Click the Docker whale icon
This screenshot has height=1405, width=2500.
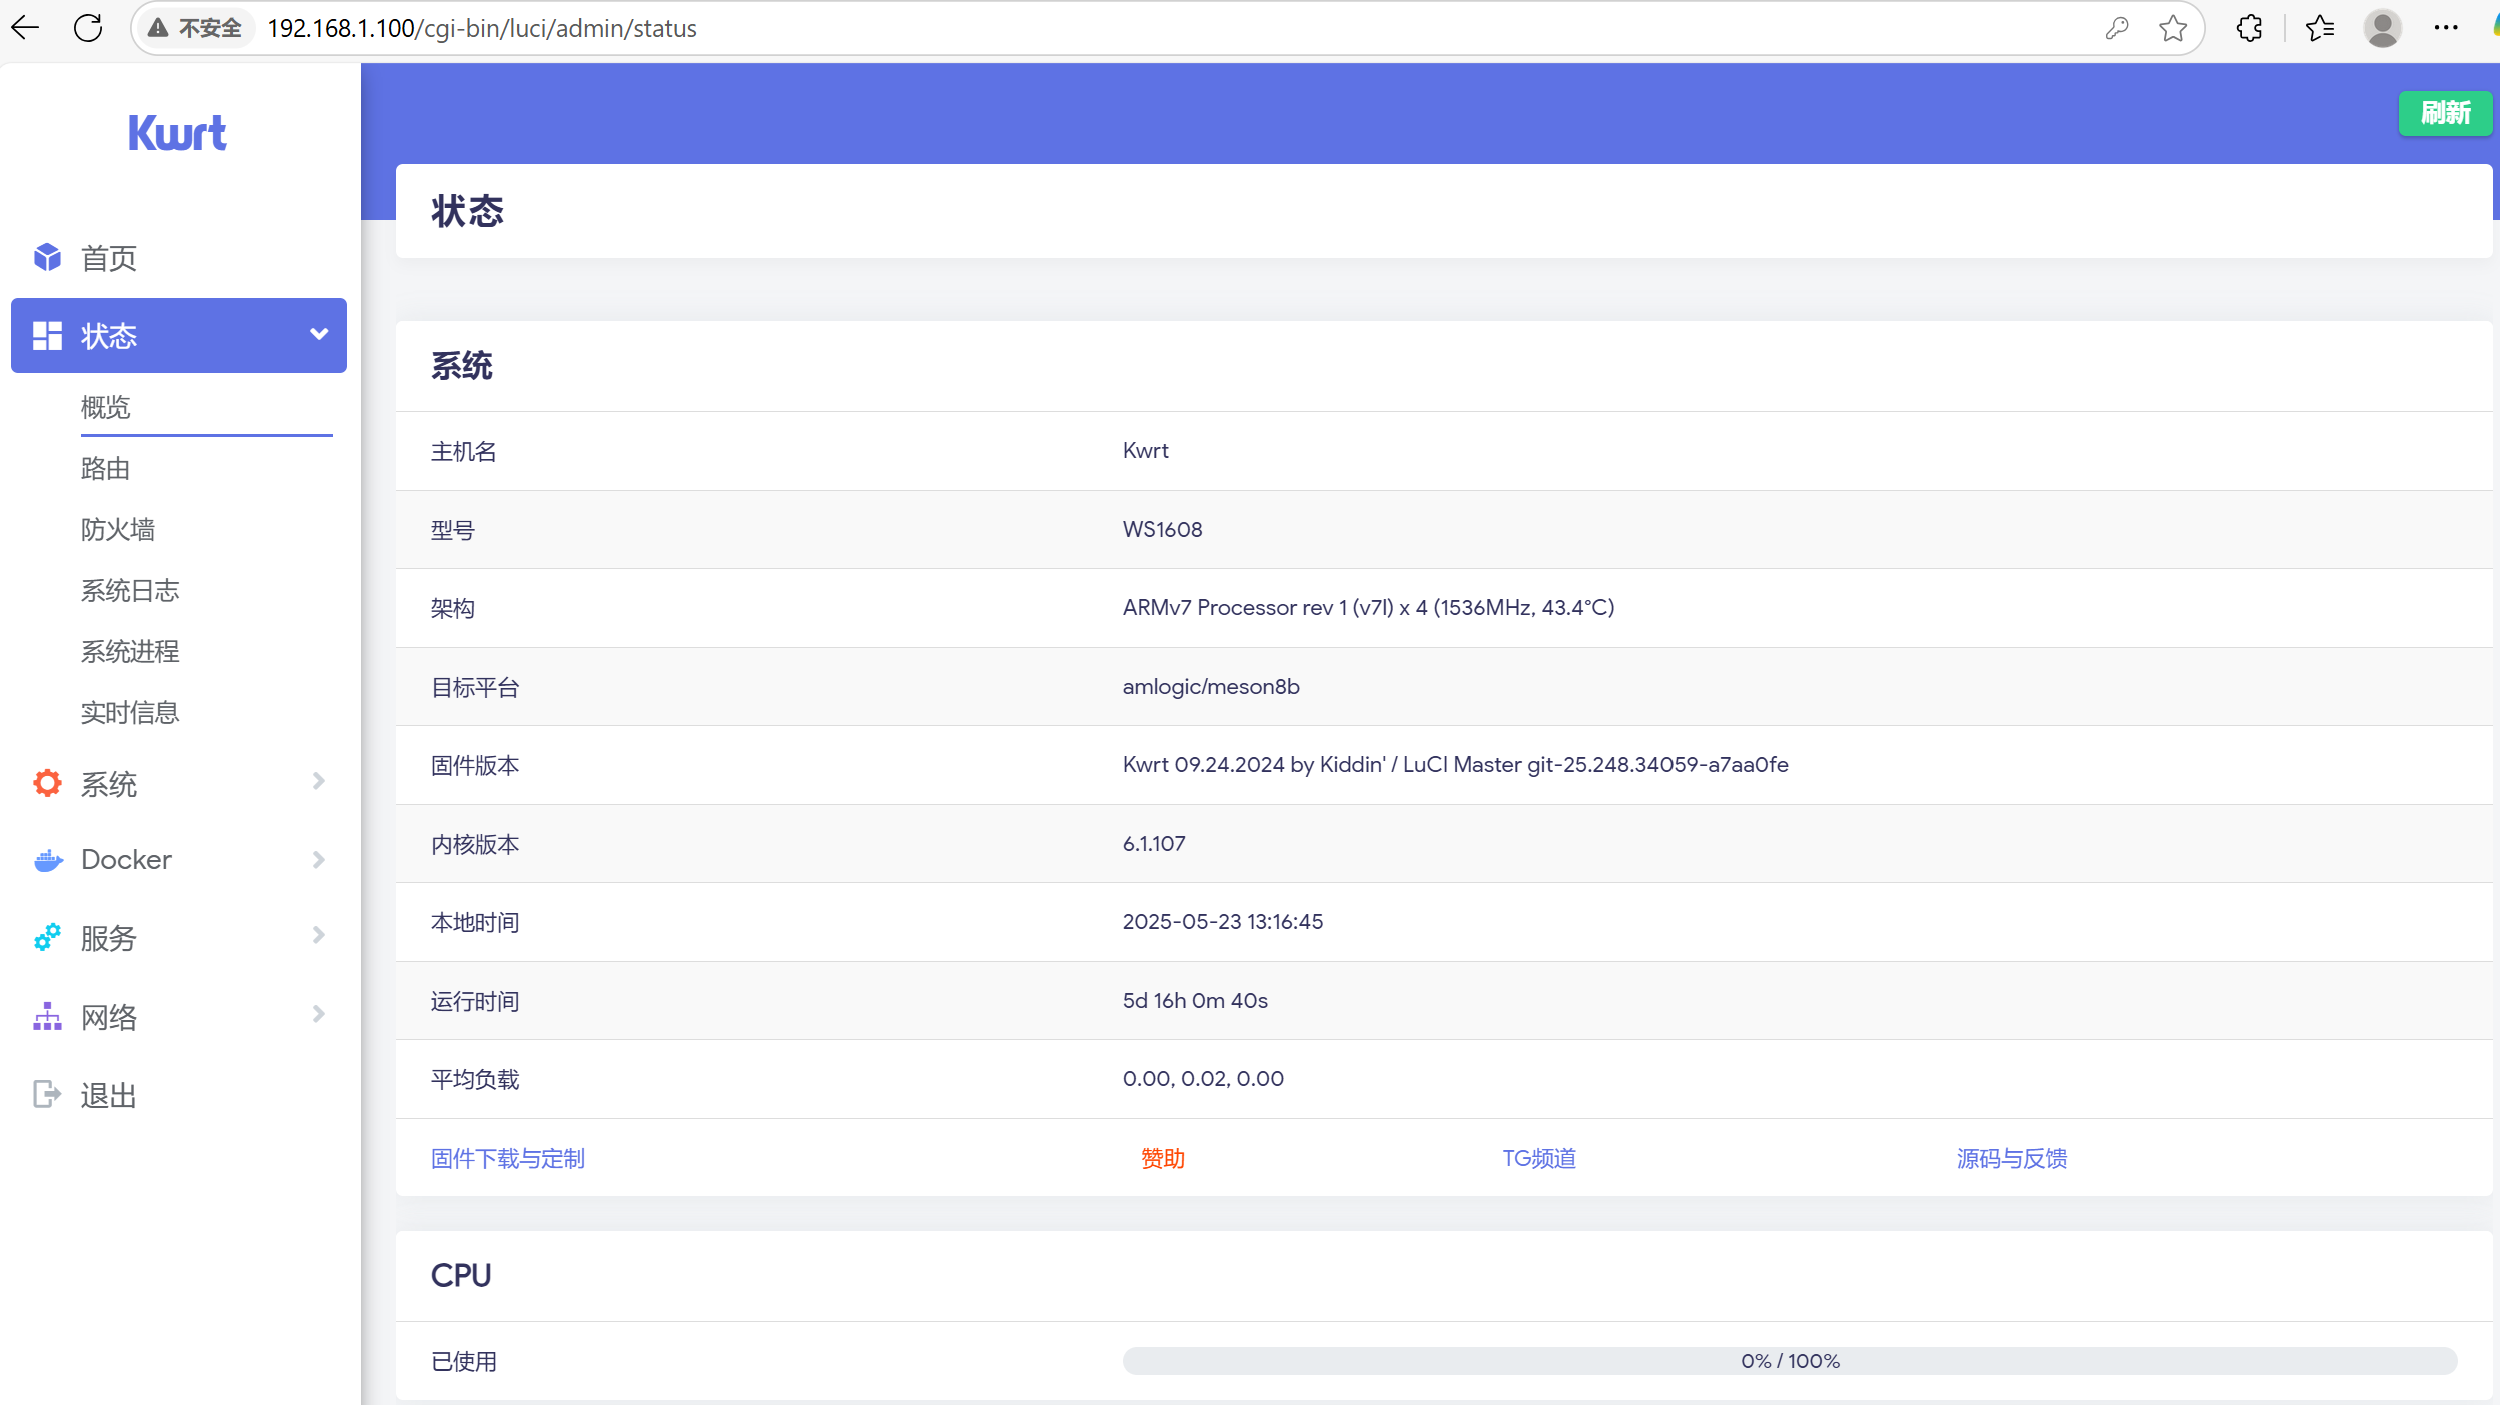pos(47,860)
